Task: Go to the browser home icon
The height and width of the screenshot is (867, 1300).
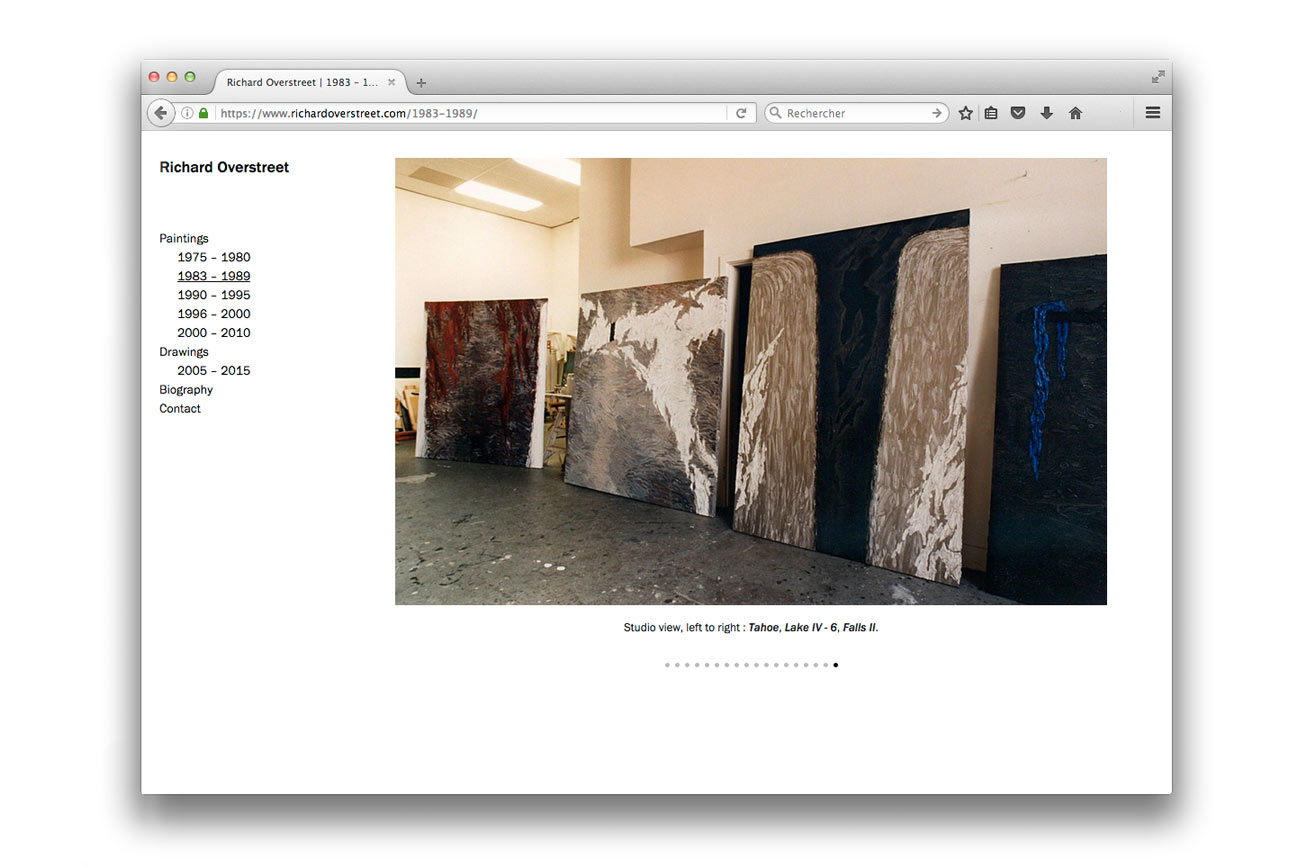Action: pyautogui.click(x=1075, y=113)
